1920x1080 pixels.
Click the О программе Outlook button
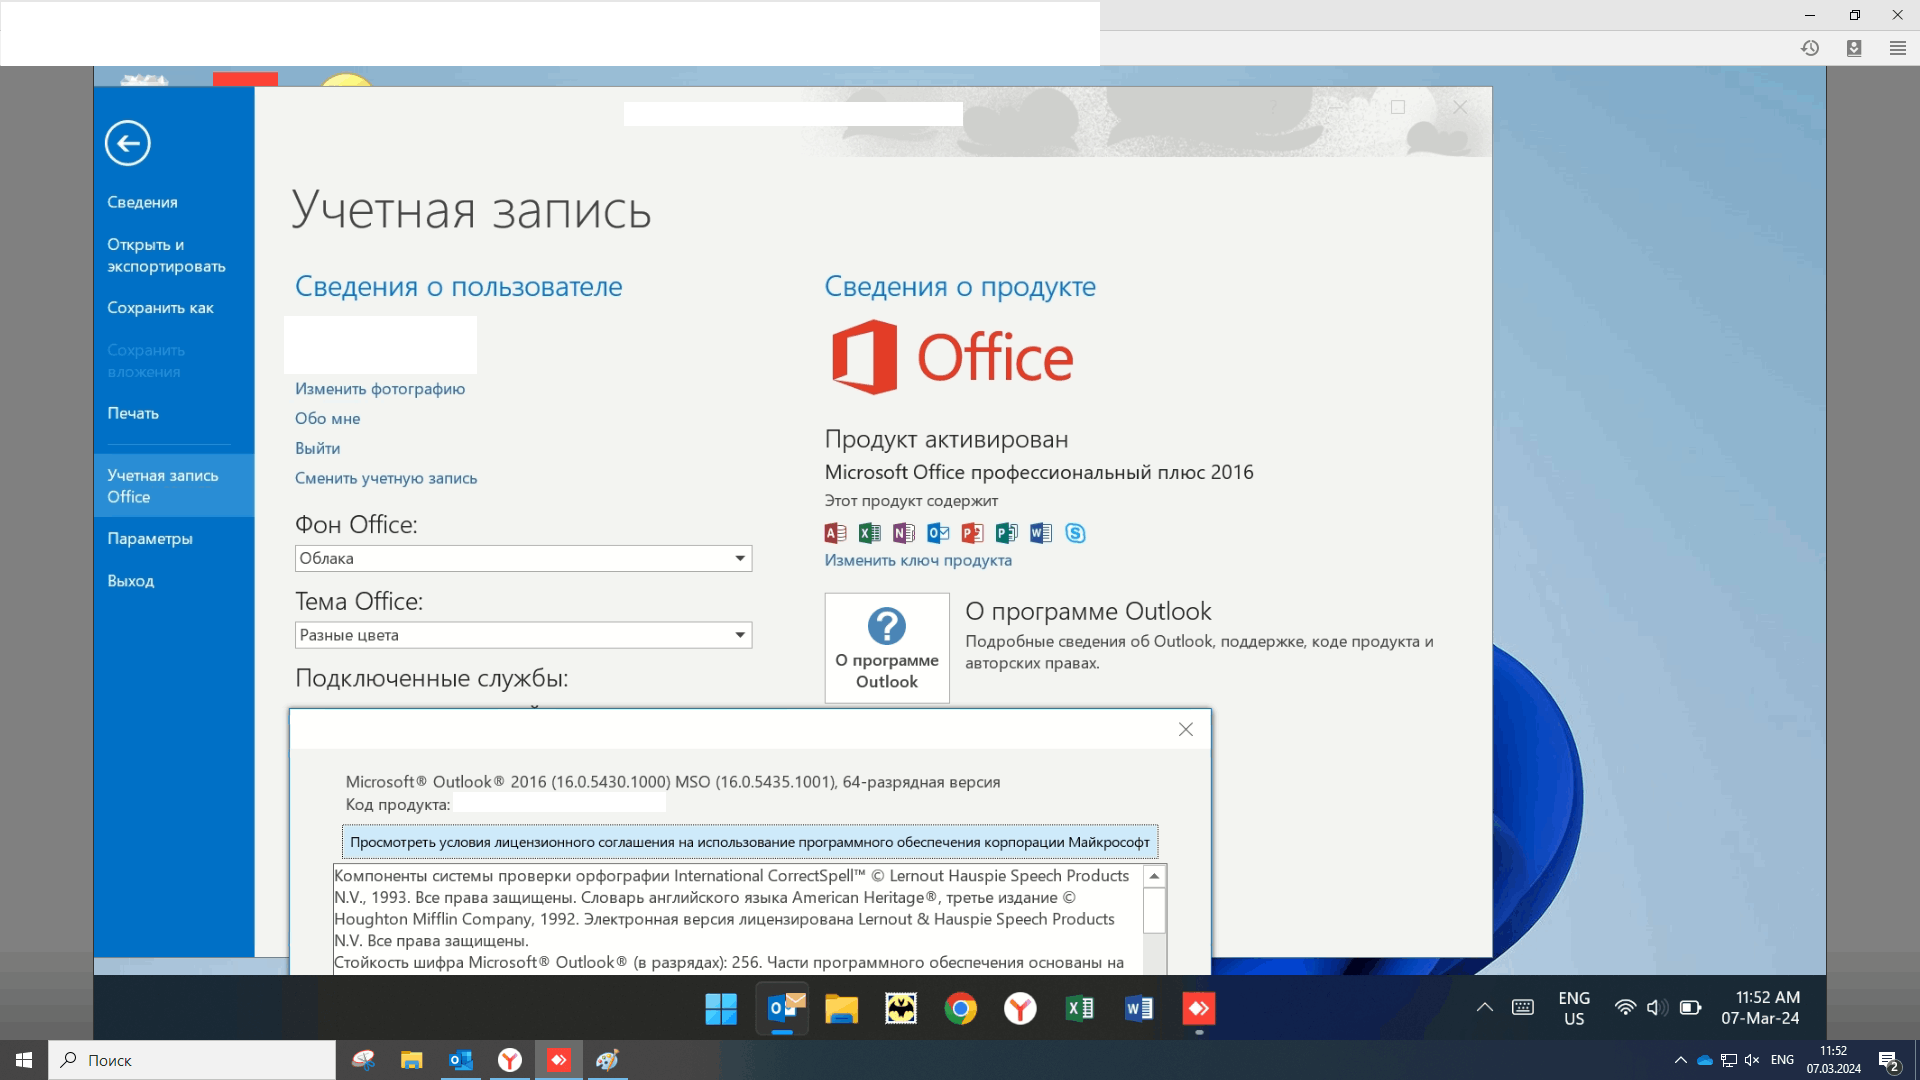887,648
